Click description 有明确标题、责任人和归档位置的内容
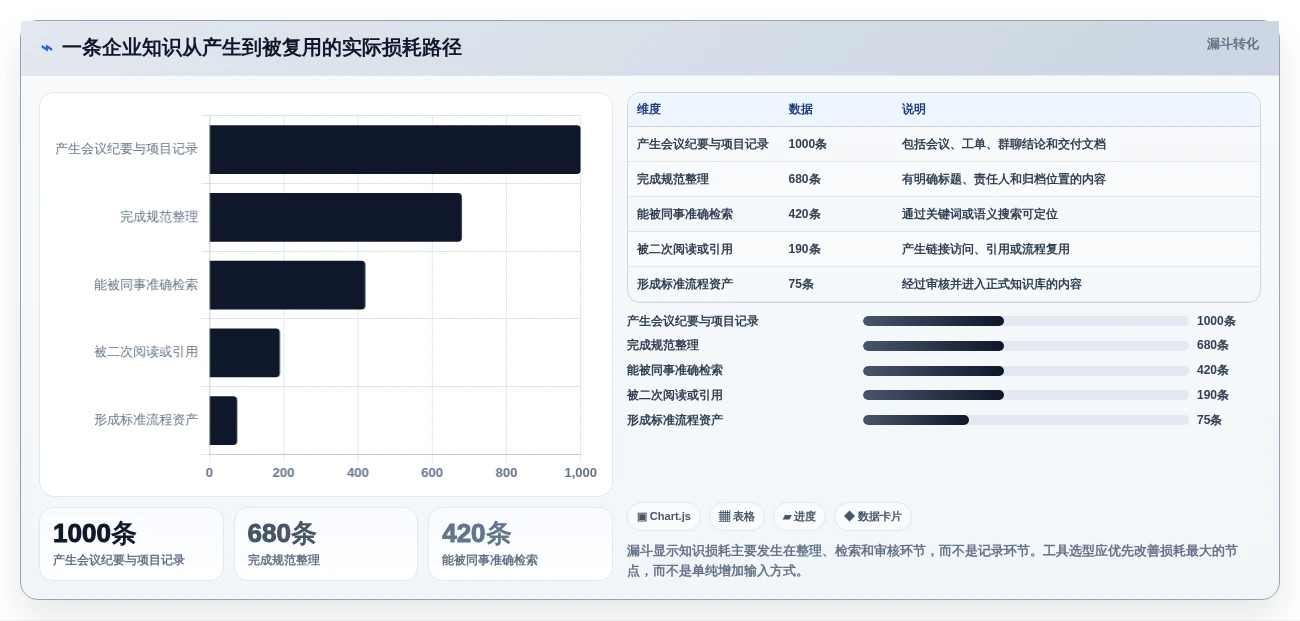 pos(1004,179)
